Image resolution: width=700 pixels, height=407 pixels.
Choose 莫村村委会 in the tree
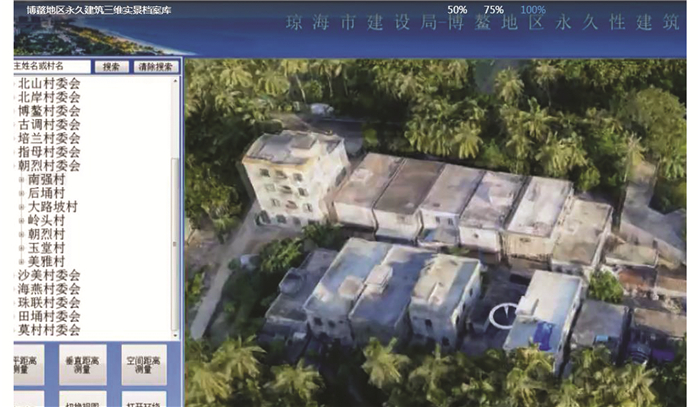[49, 329]
